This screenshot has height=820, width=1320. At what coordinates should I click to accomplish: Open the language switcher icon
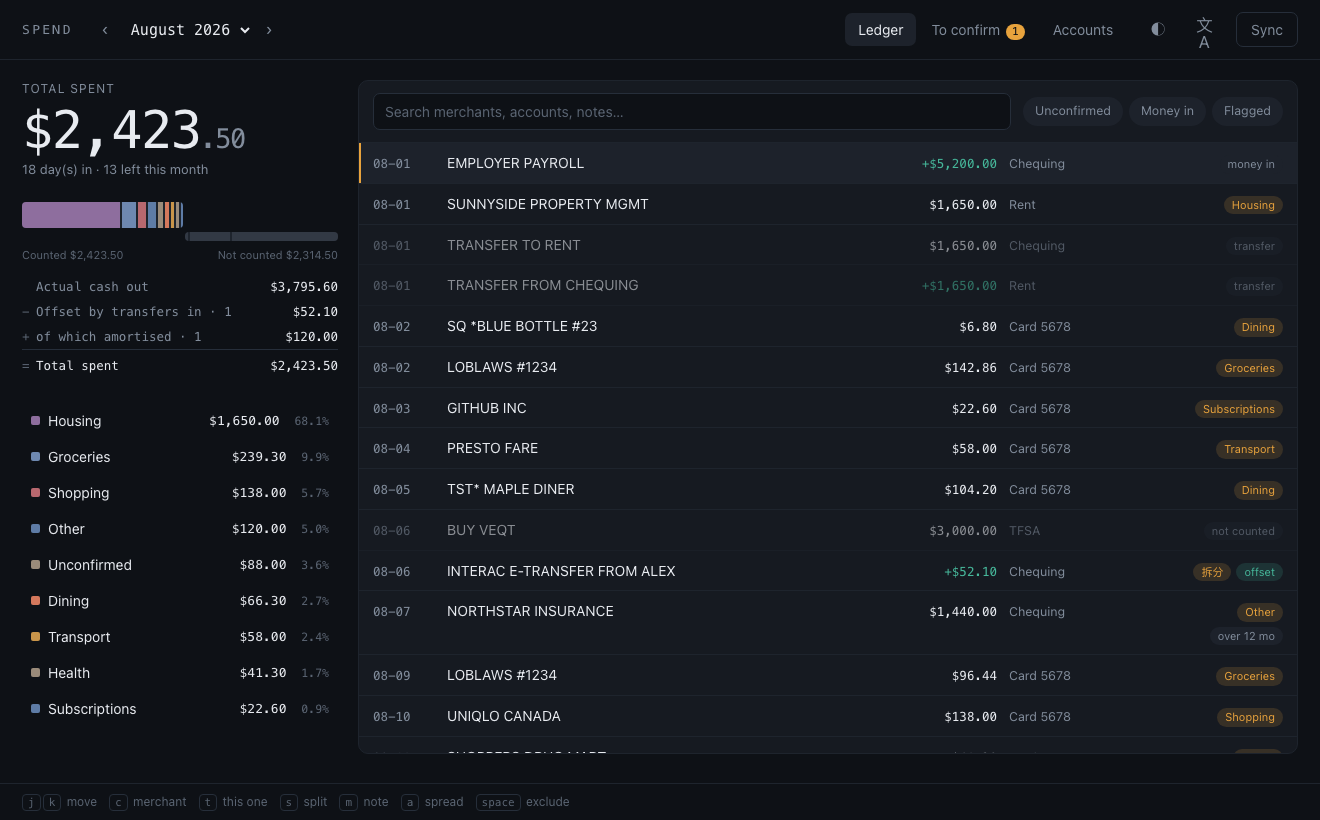click(1204, 33)
